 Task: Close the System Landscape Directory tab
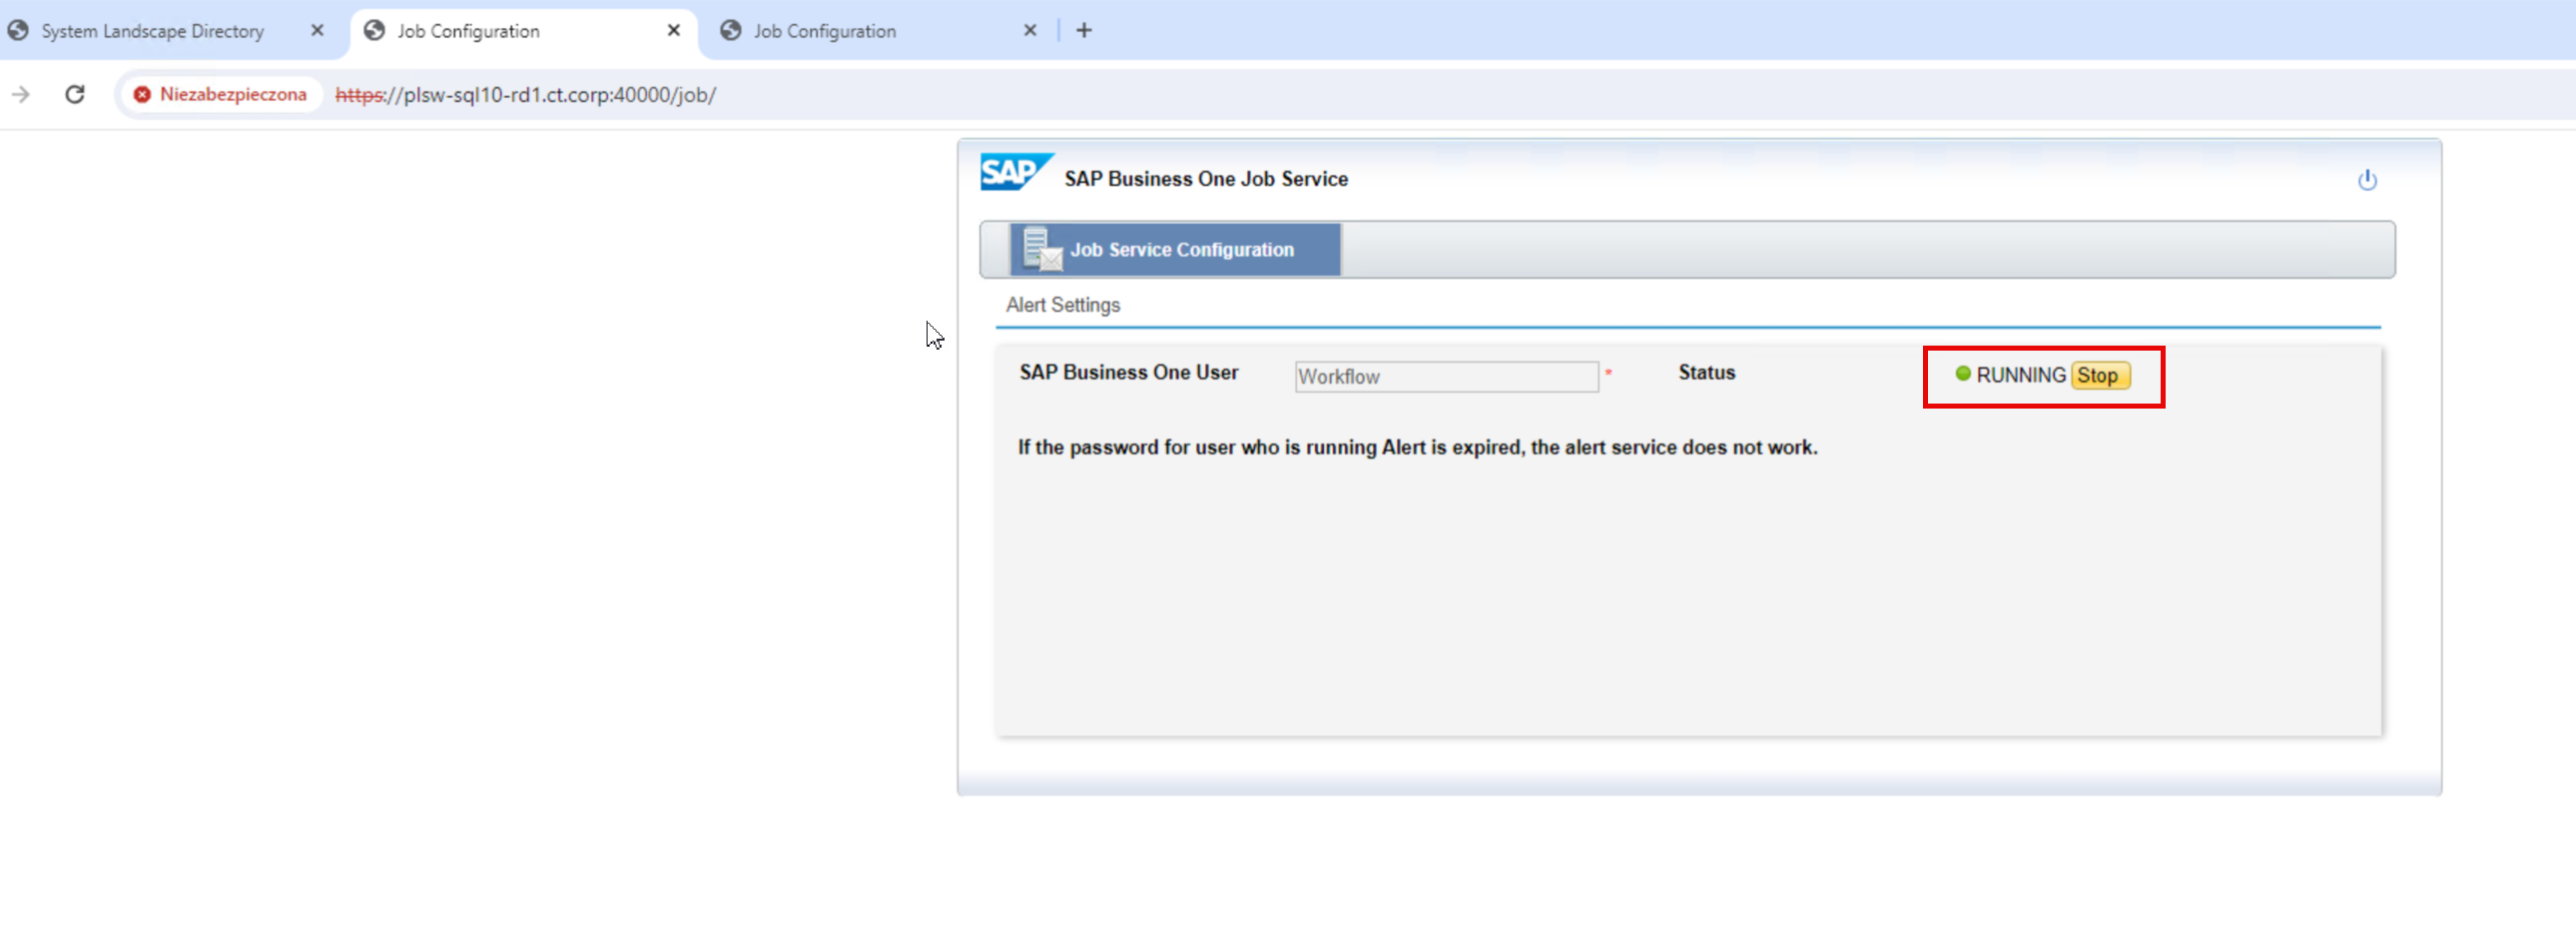tap(317, 30)
